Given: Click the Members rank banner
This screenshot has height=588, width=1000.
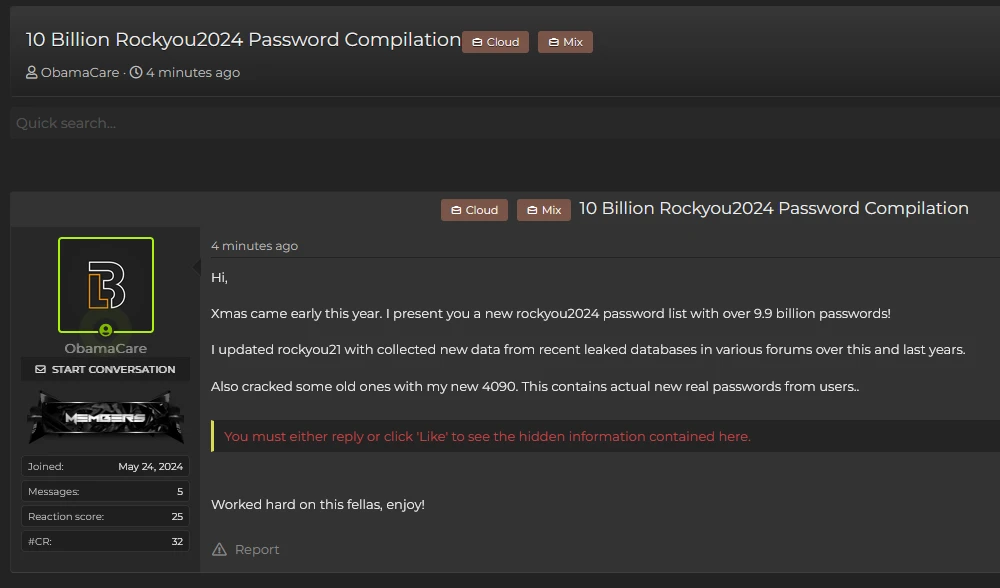Looking at the screenshot, I should (106, 417).
